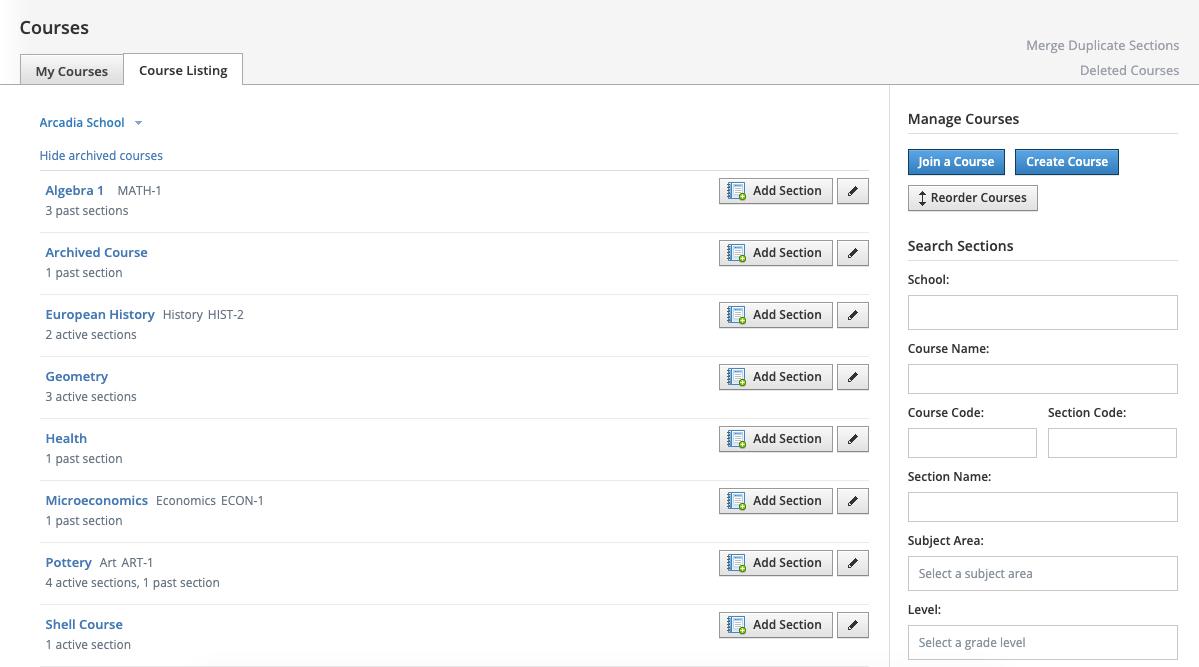1199x667 pixels.
Task: Expand the Arcadia School dropdown
Action: click(91, 123)
